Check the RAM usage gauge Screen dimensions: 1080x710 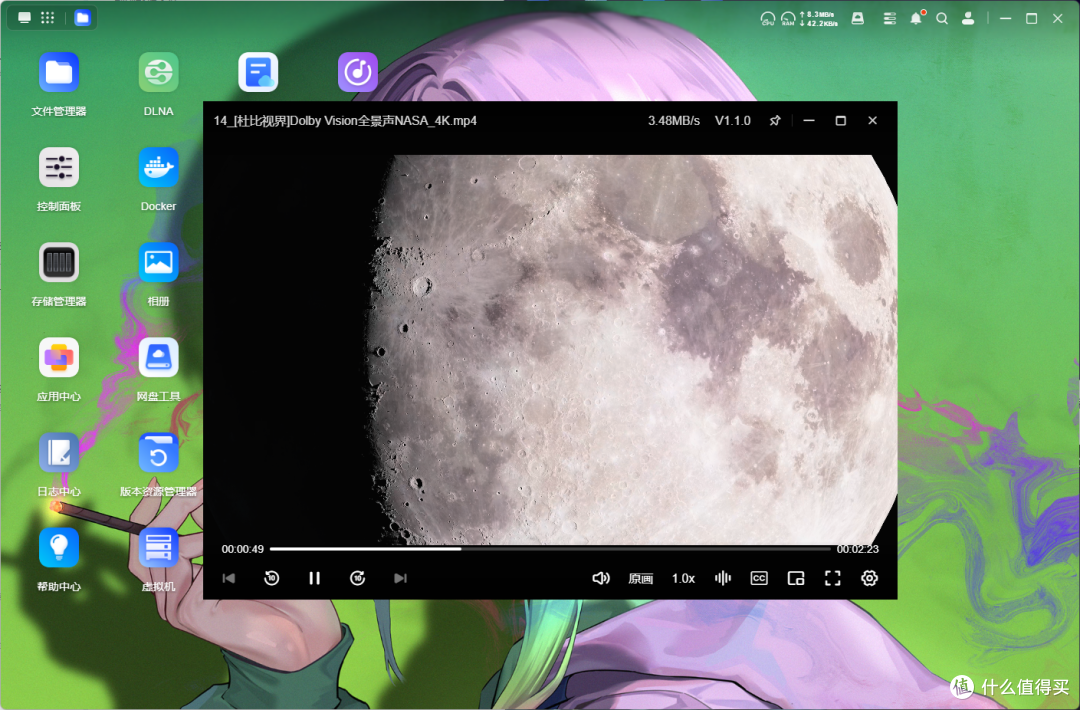point(788,19)
